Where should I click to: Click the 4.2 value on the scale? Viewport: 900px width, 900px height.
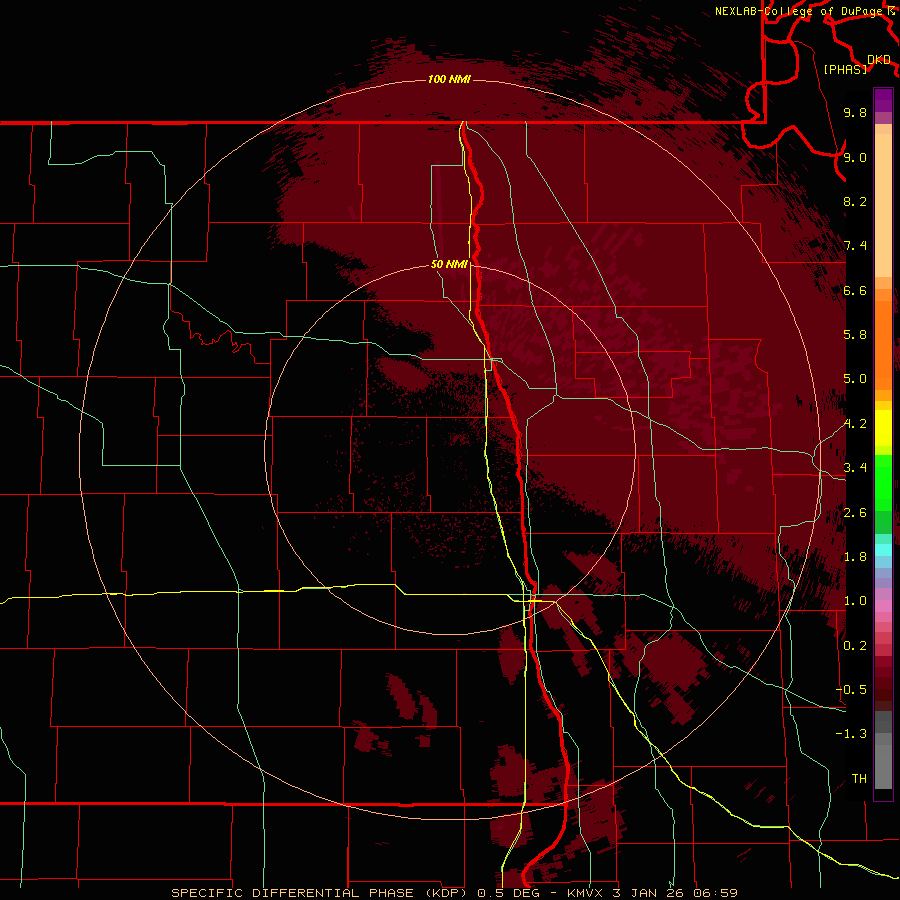(x=855, y=424)
